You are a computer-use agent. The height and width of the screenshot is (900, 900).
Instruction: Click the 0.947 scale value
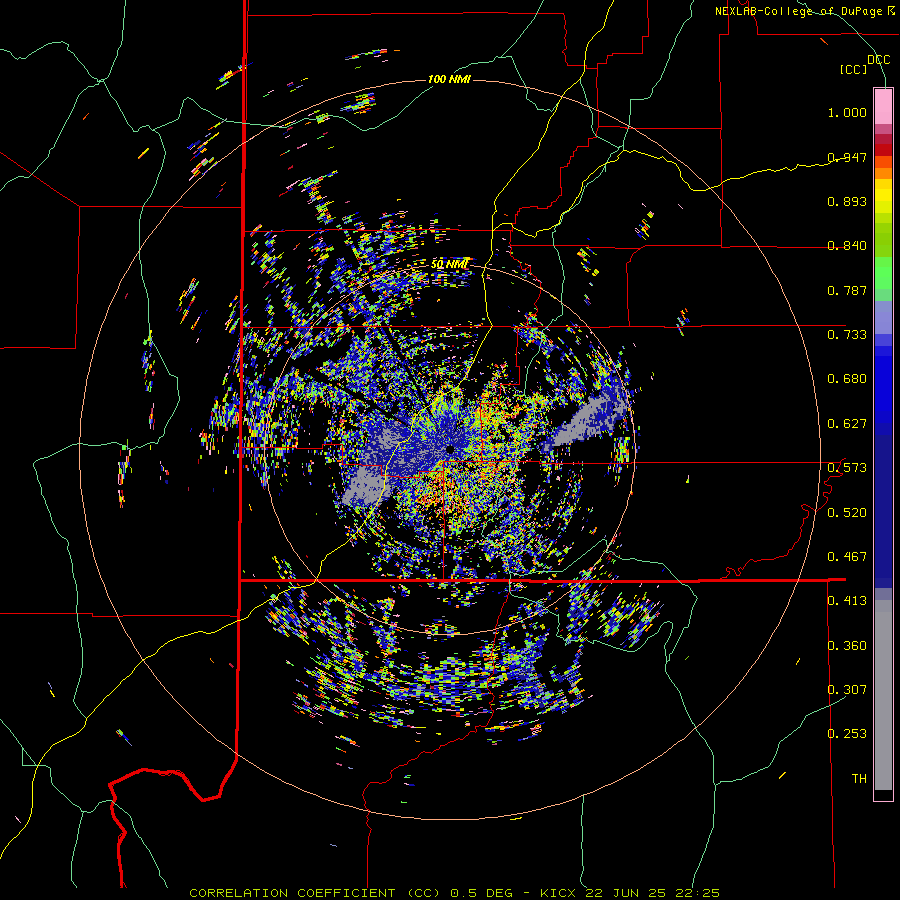point(847,157)
